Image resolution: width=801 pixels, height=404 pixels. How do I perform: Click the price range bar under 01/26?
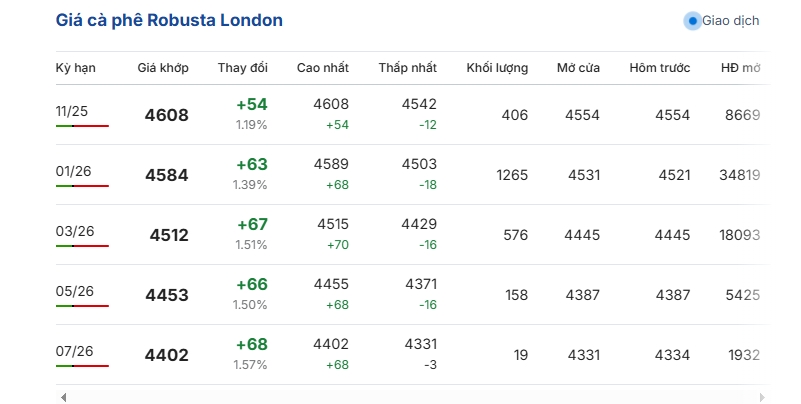coord(82,186)
